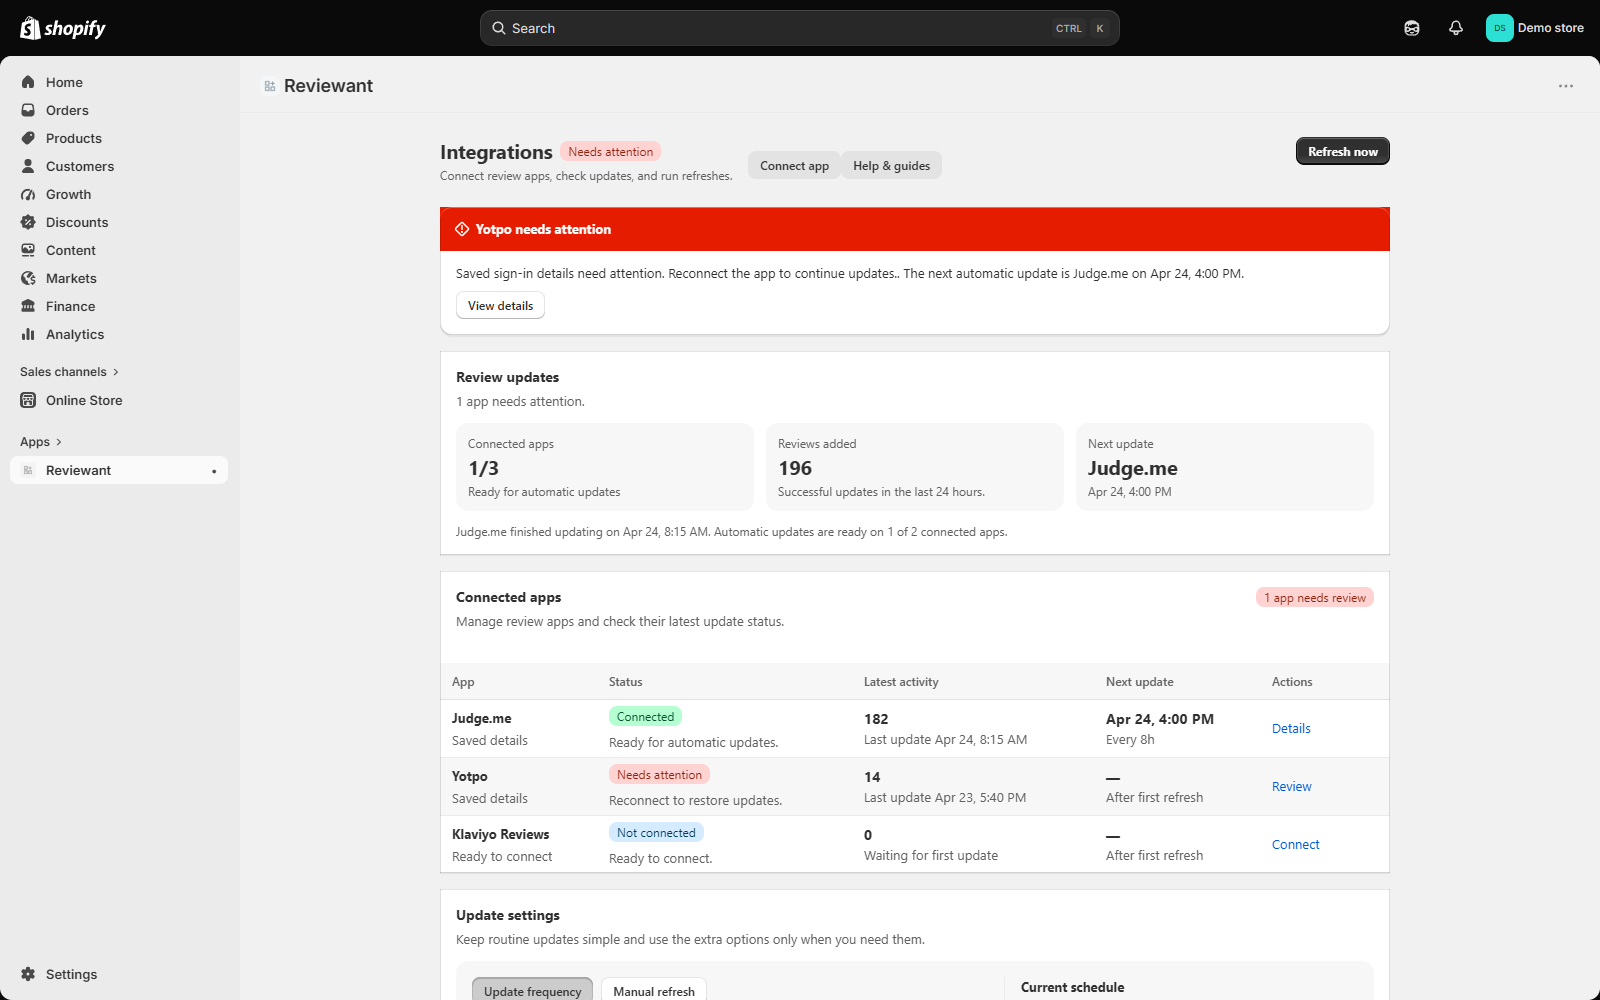The height and width of the screenshot is (1000, 1600).
Task: Click the Connected status badge for Judge.me
Action: click(645, 716)
